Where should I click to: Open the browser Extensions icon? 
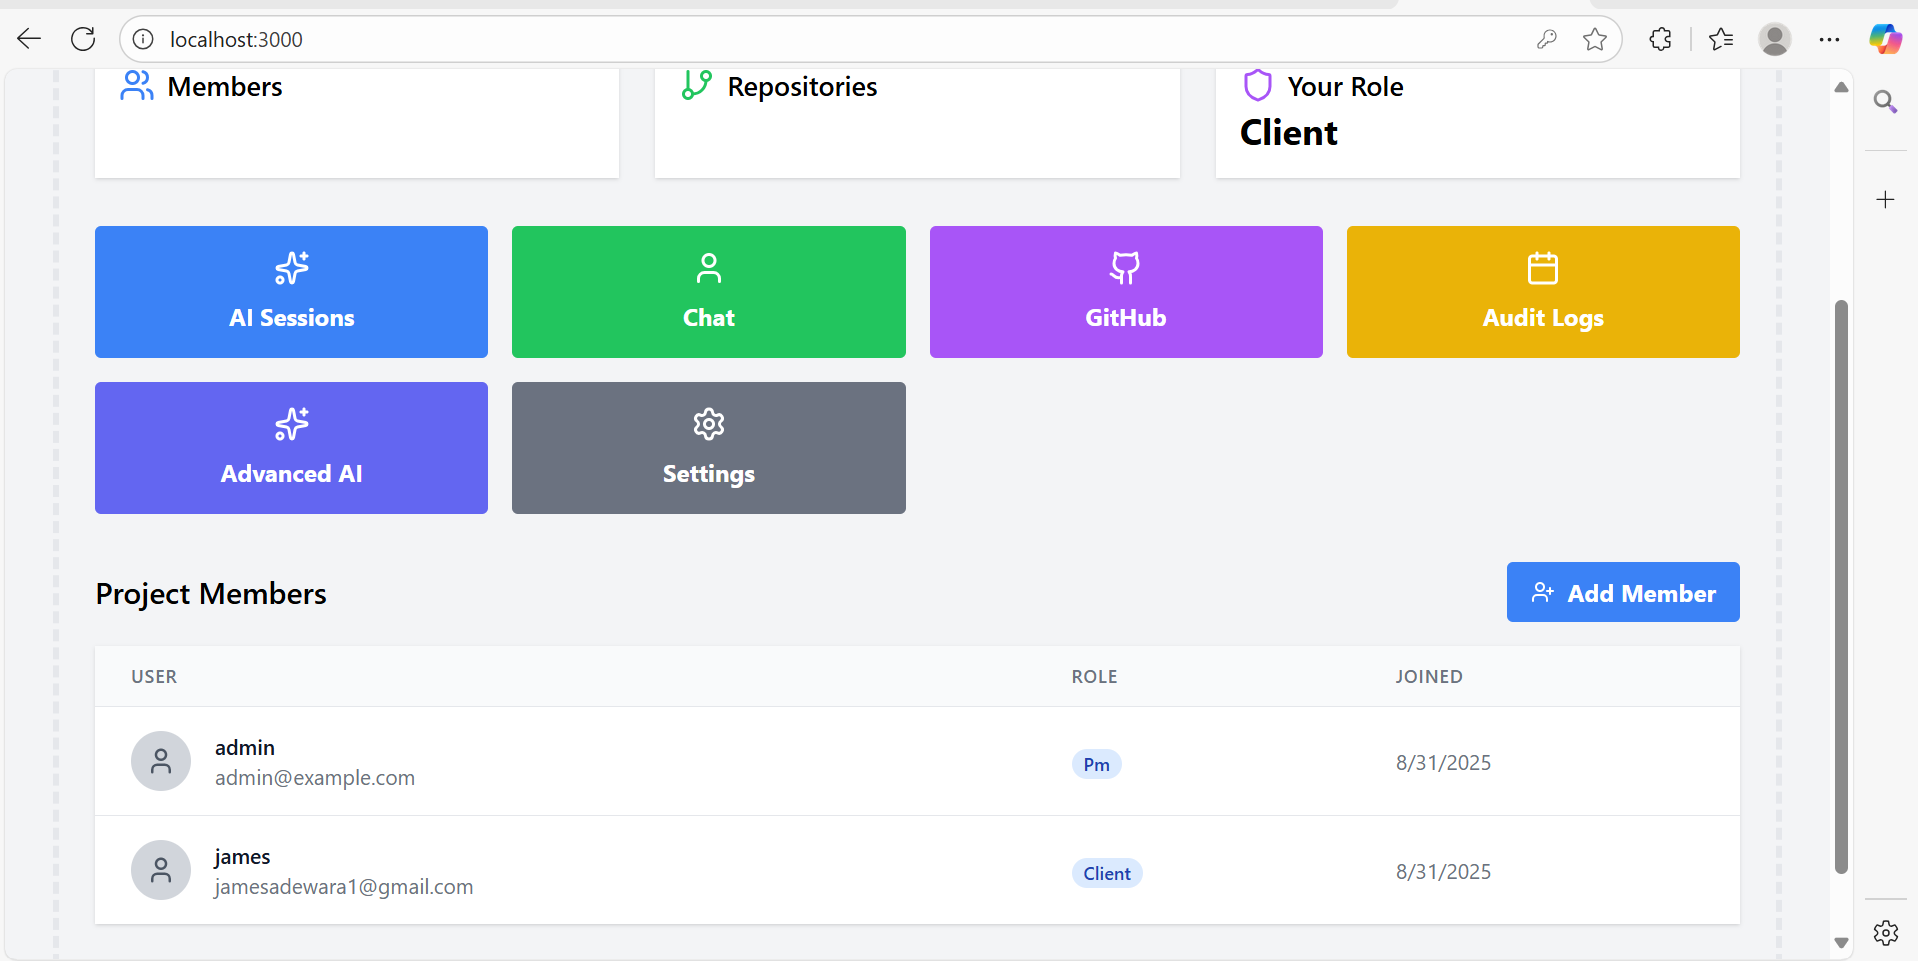pyautogui.click(x=1660, y=39)
